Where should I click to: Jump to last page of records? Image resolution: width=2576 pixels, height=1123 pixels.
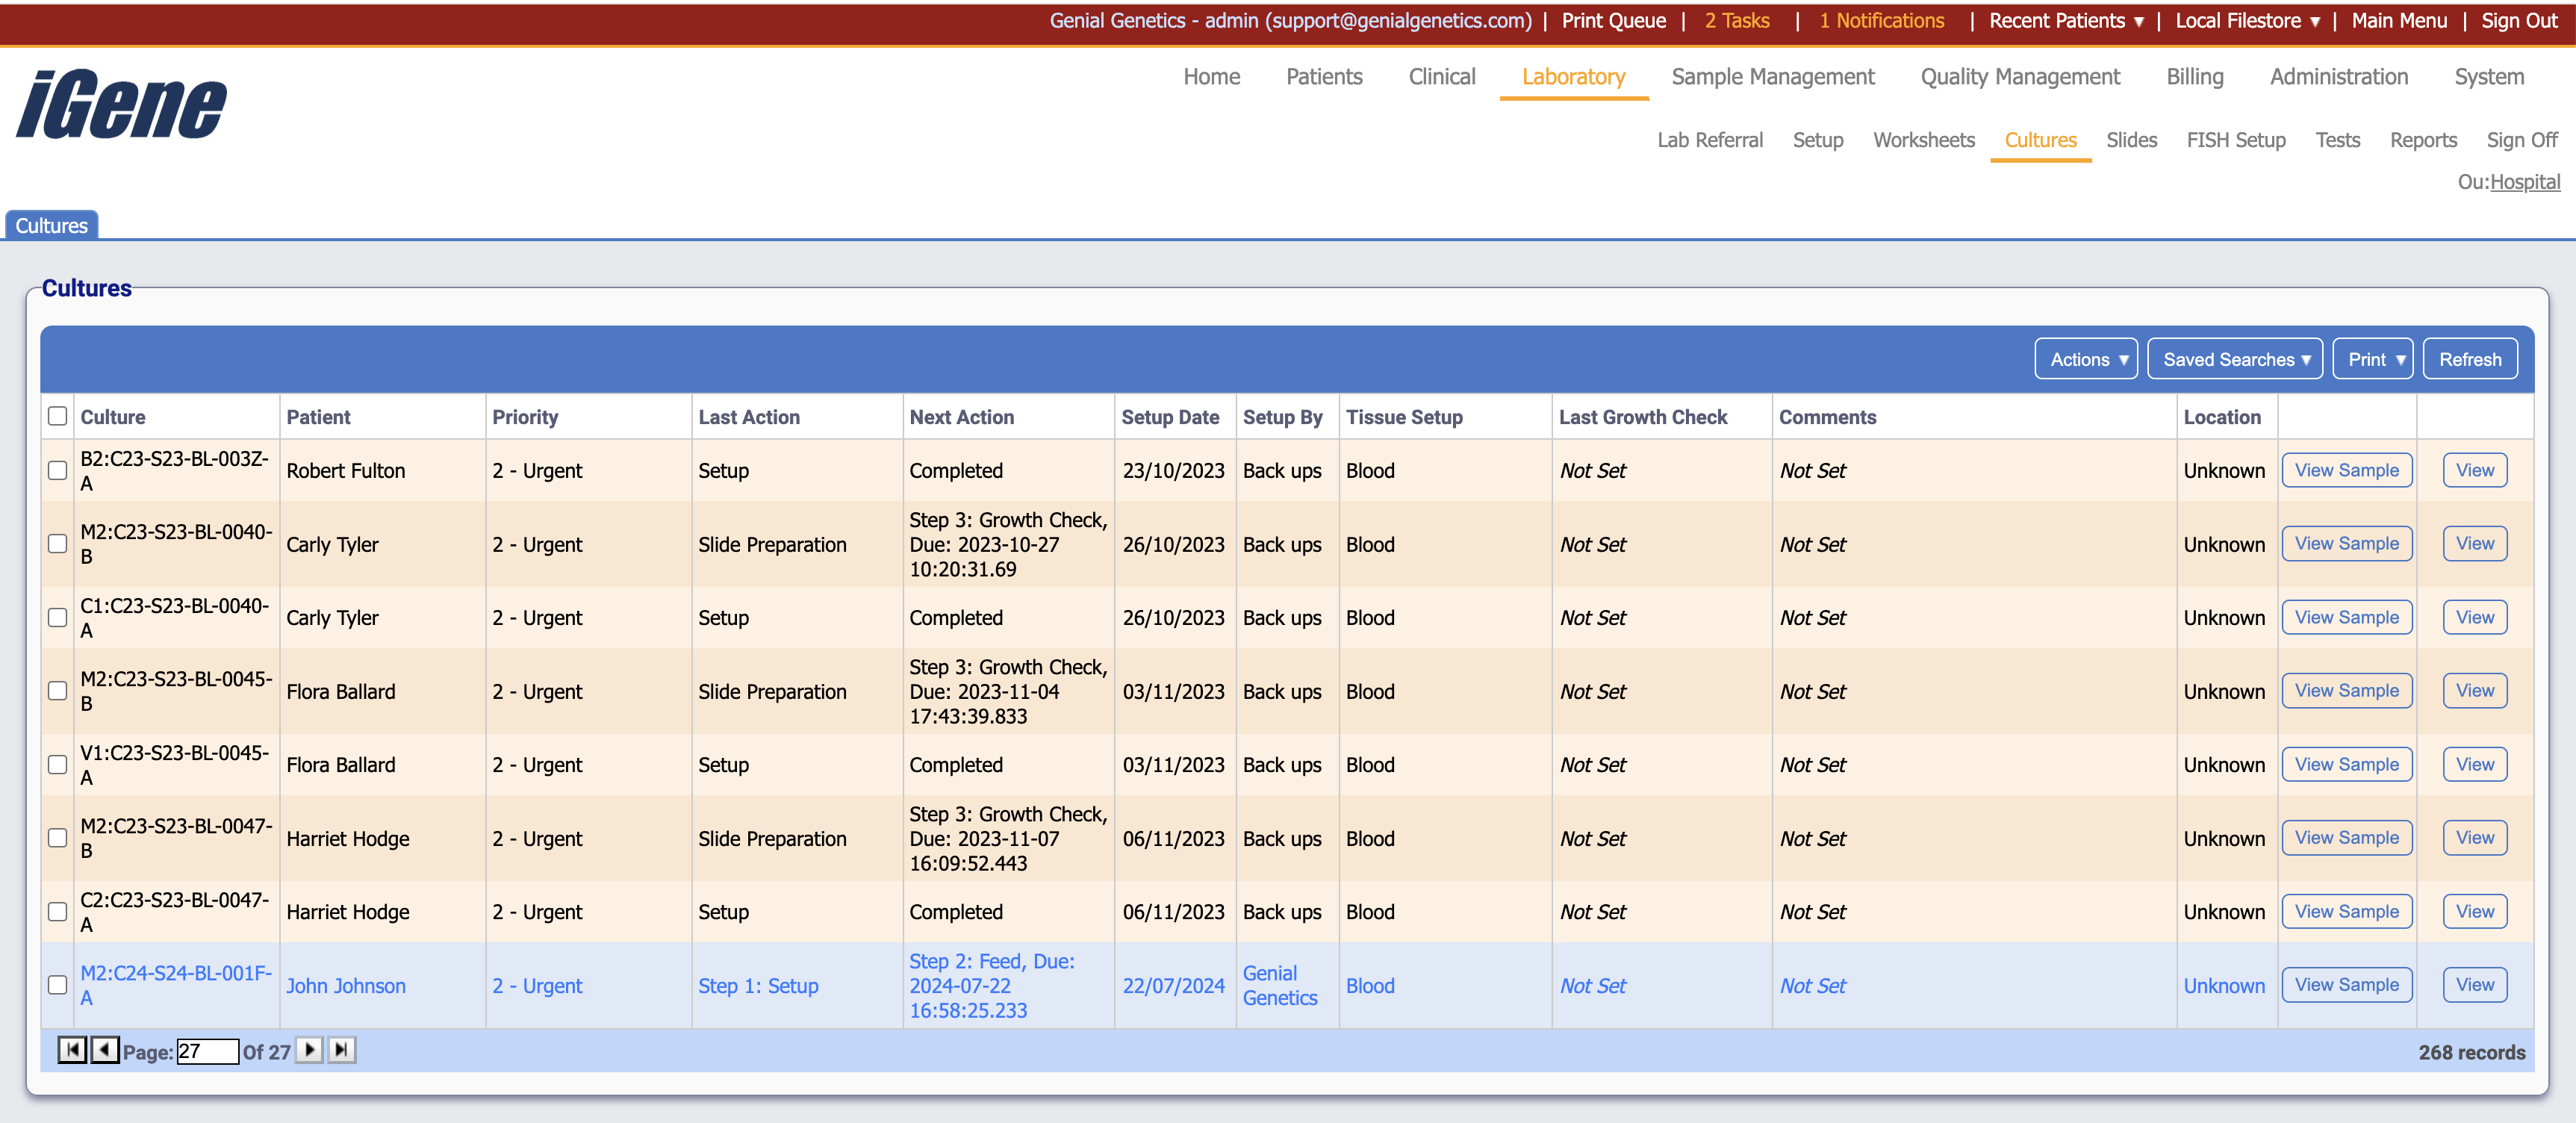coord(342,1050)
